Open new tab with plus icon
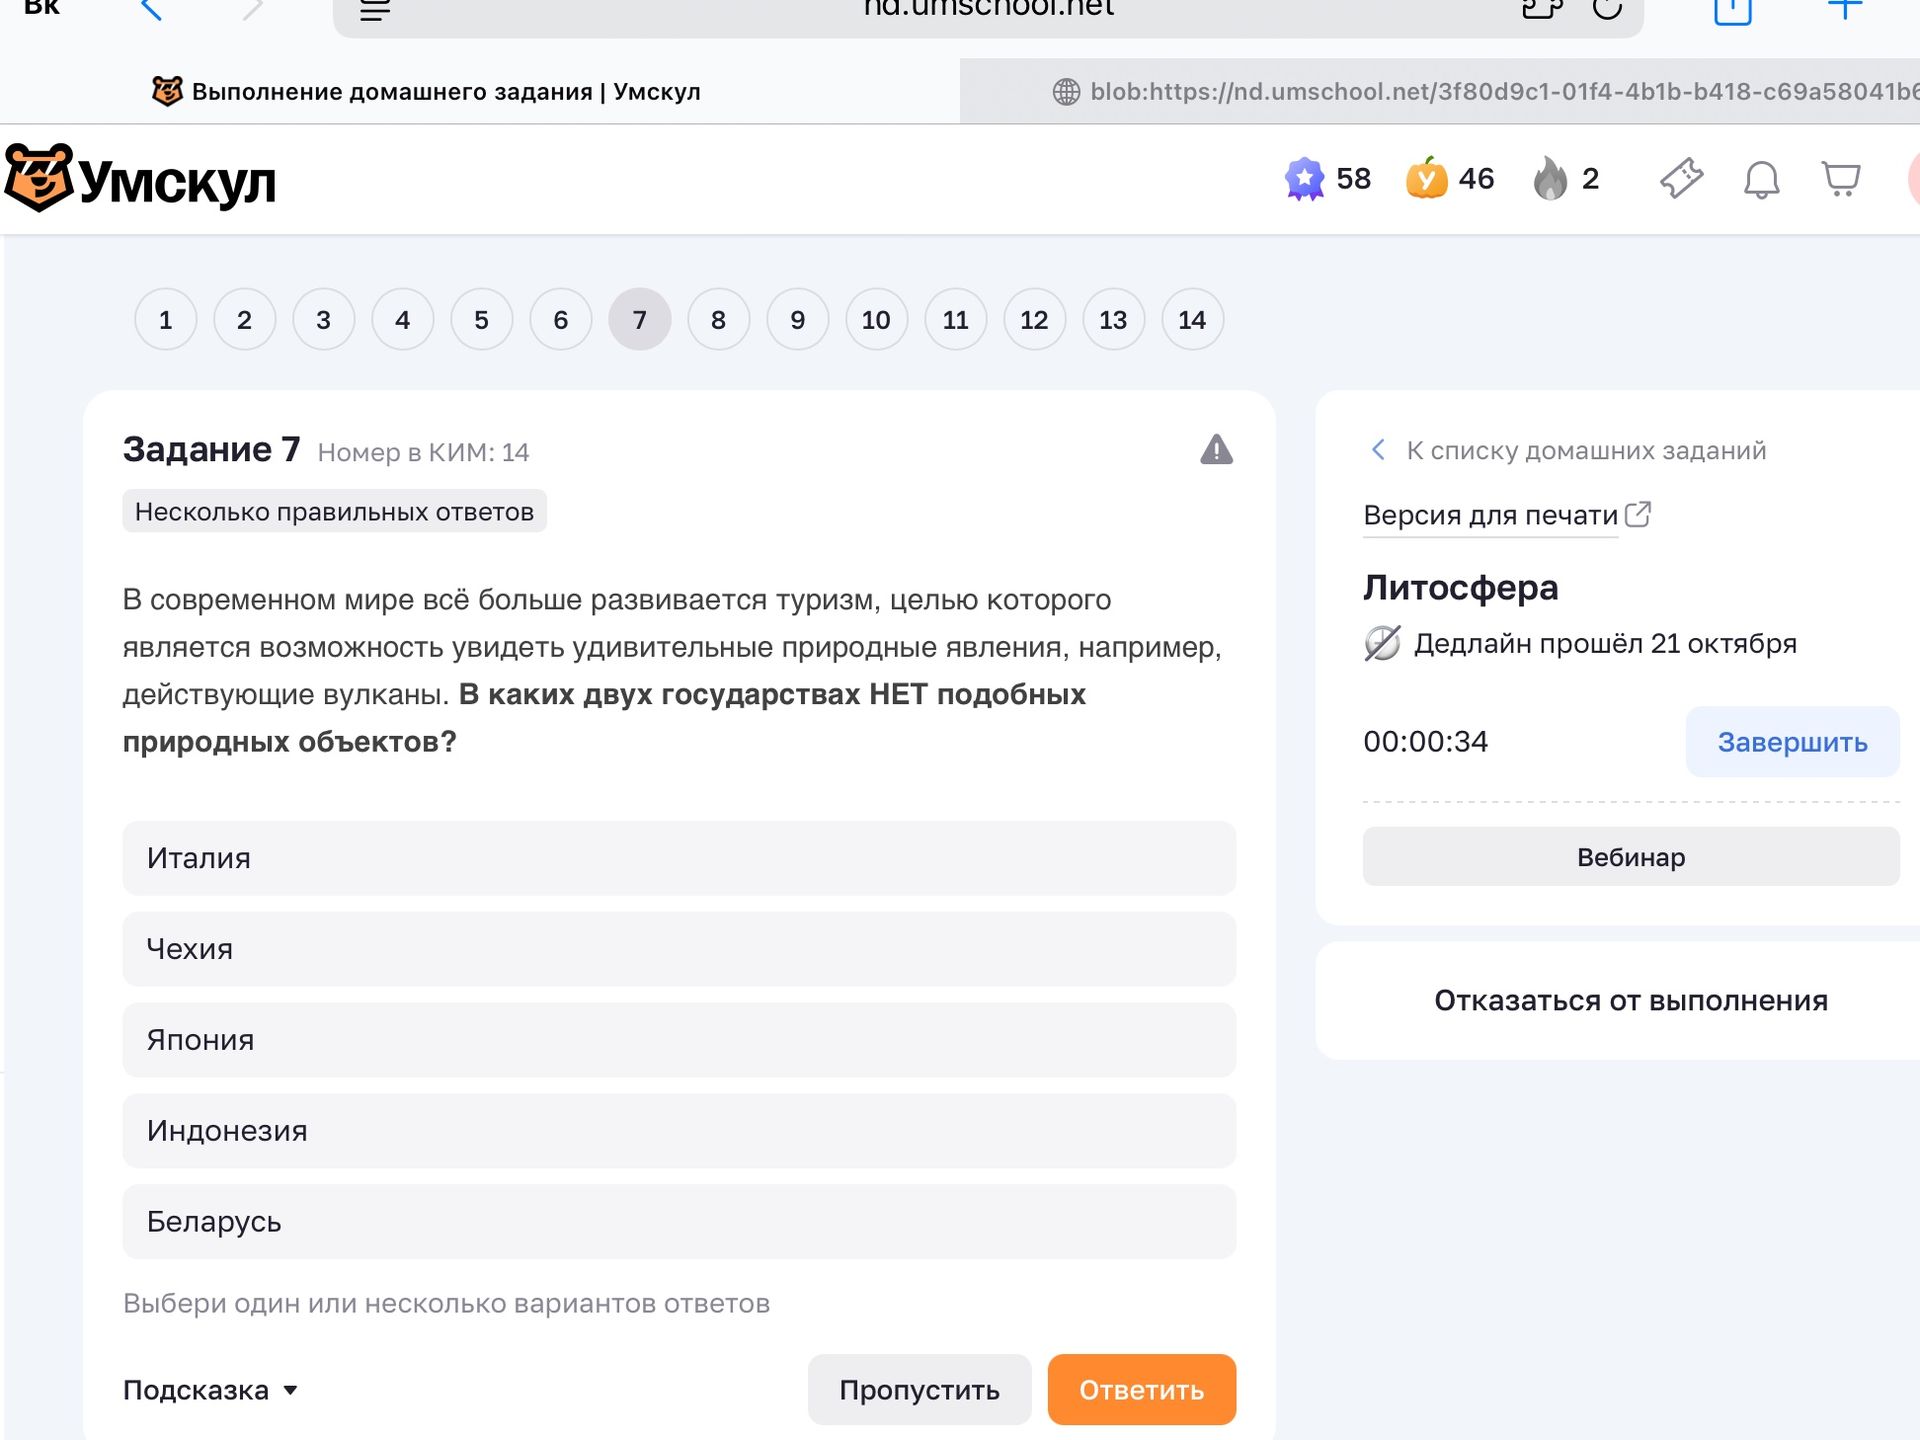This screenshot has width=1920, height=1440. point(1845,9)
